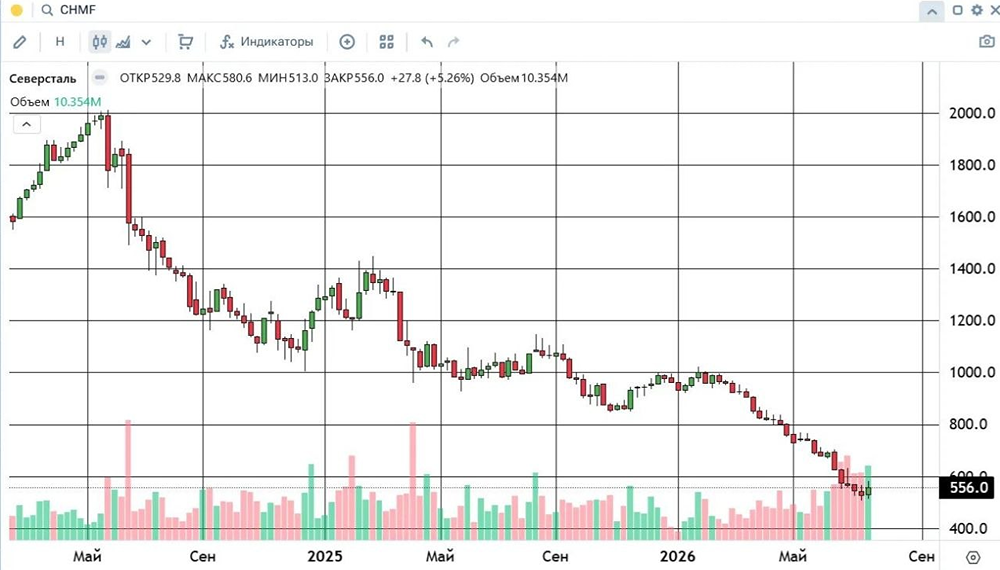Toggle the Северсталь legend minus button

pyautogui.click(x=99, y=78)
